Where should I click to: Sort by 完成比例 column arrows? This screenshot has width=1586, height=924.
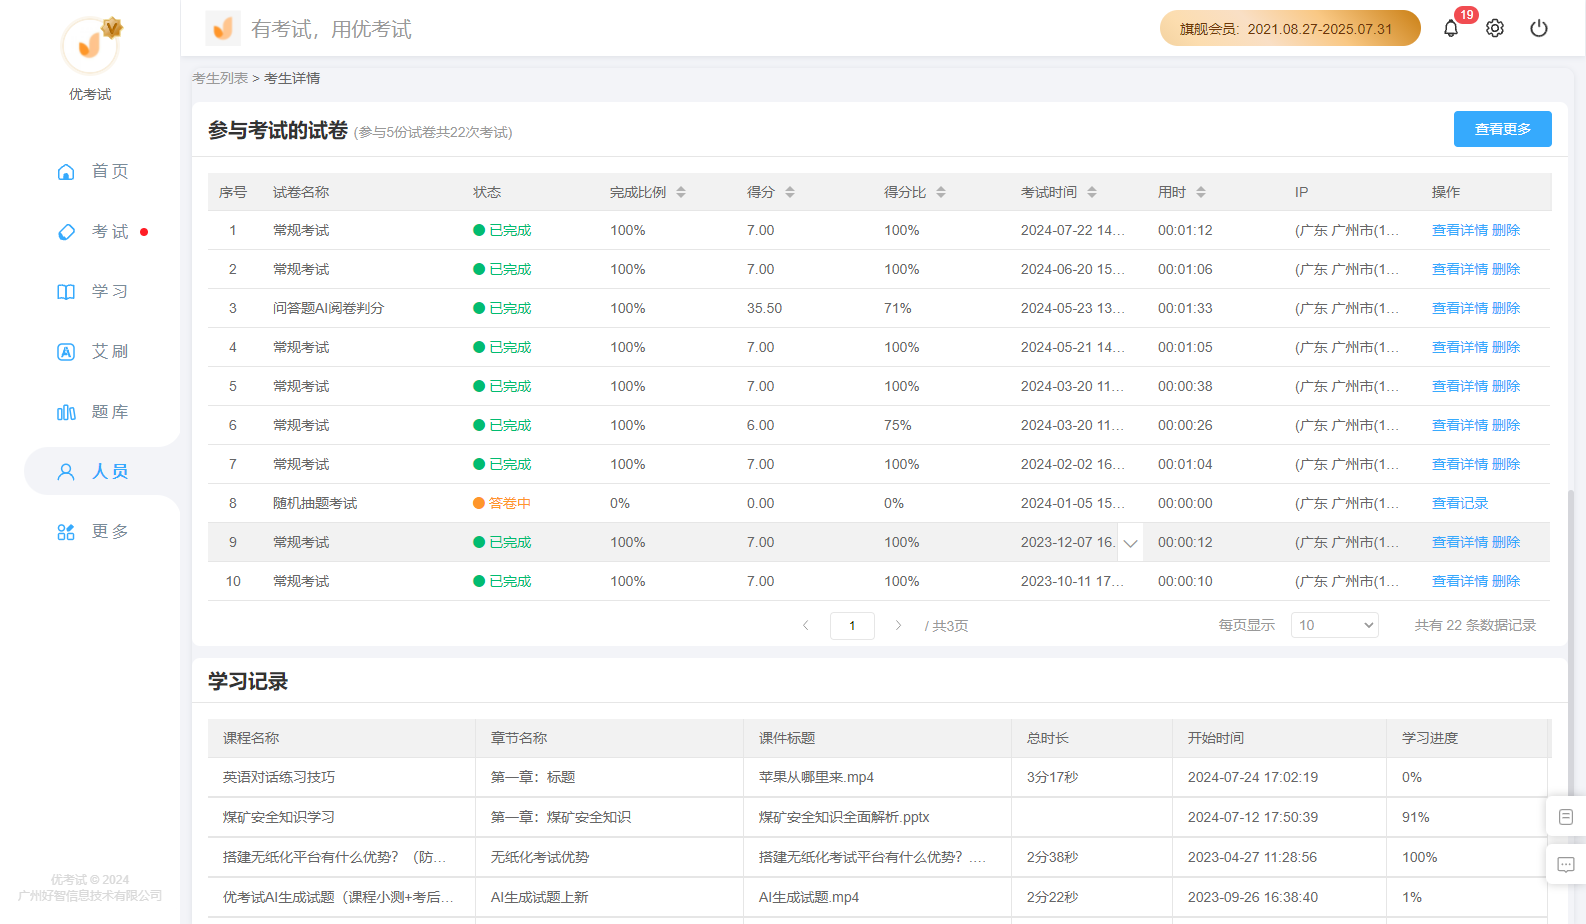coord(681,192)
